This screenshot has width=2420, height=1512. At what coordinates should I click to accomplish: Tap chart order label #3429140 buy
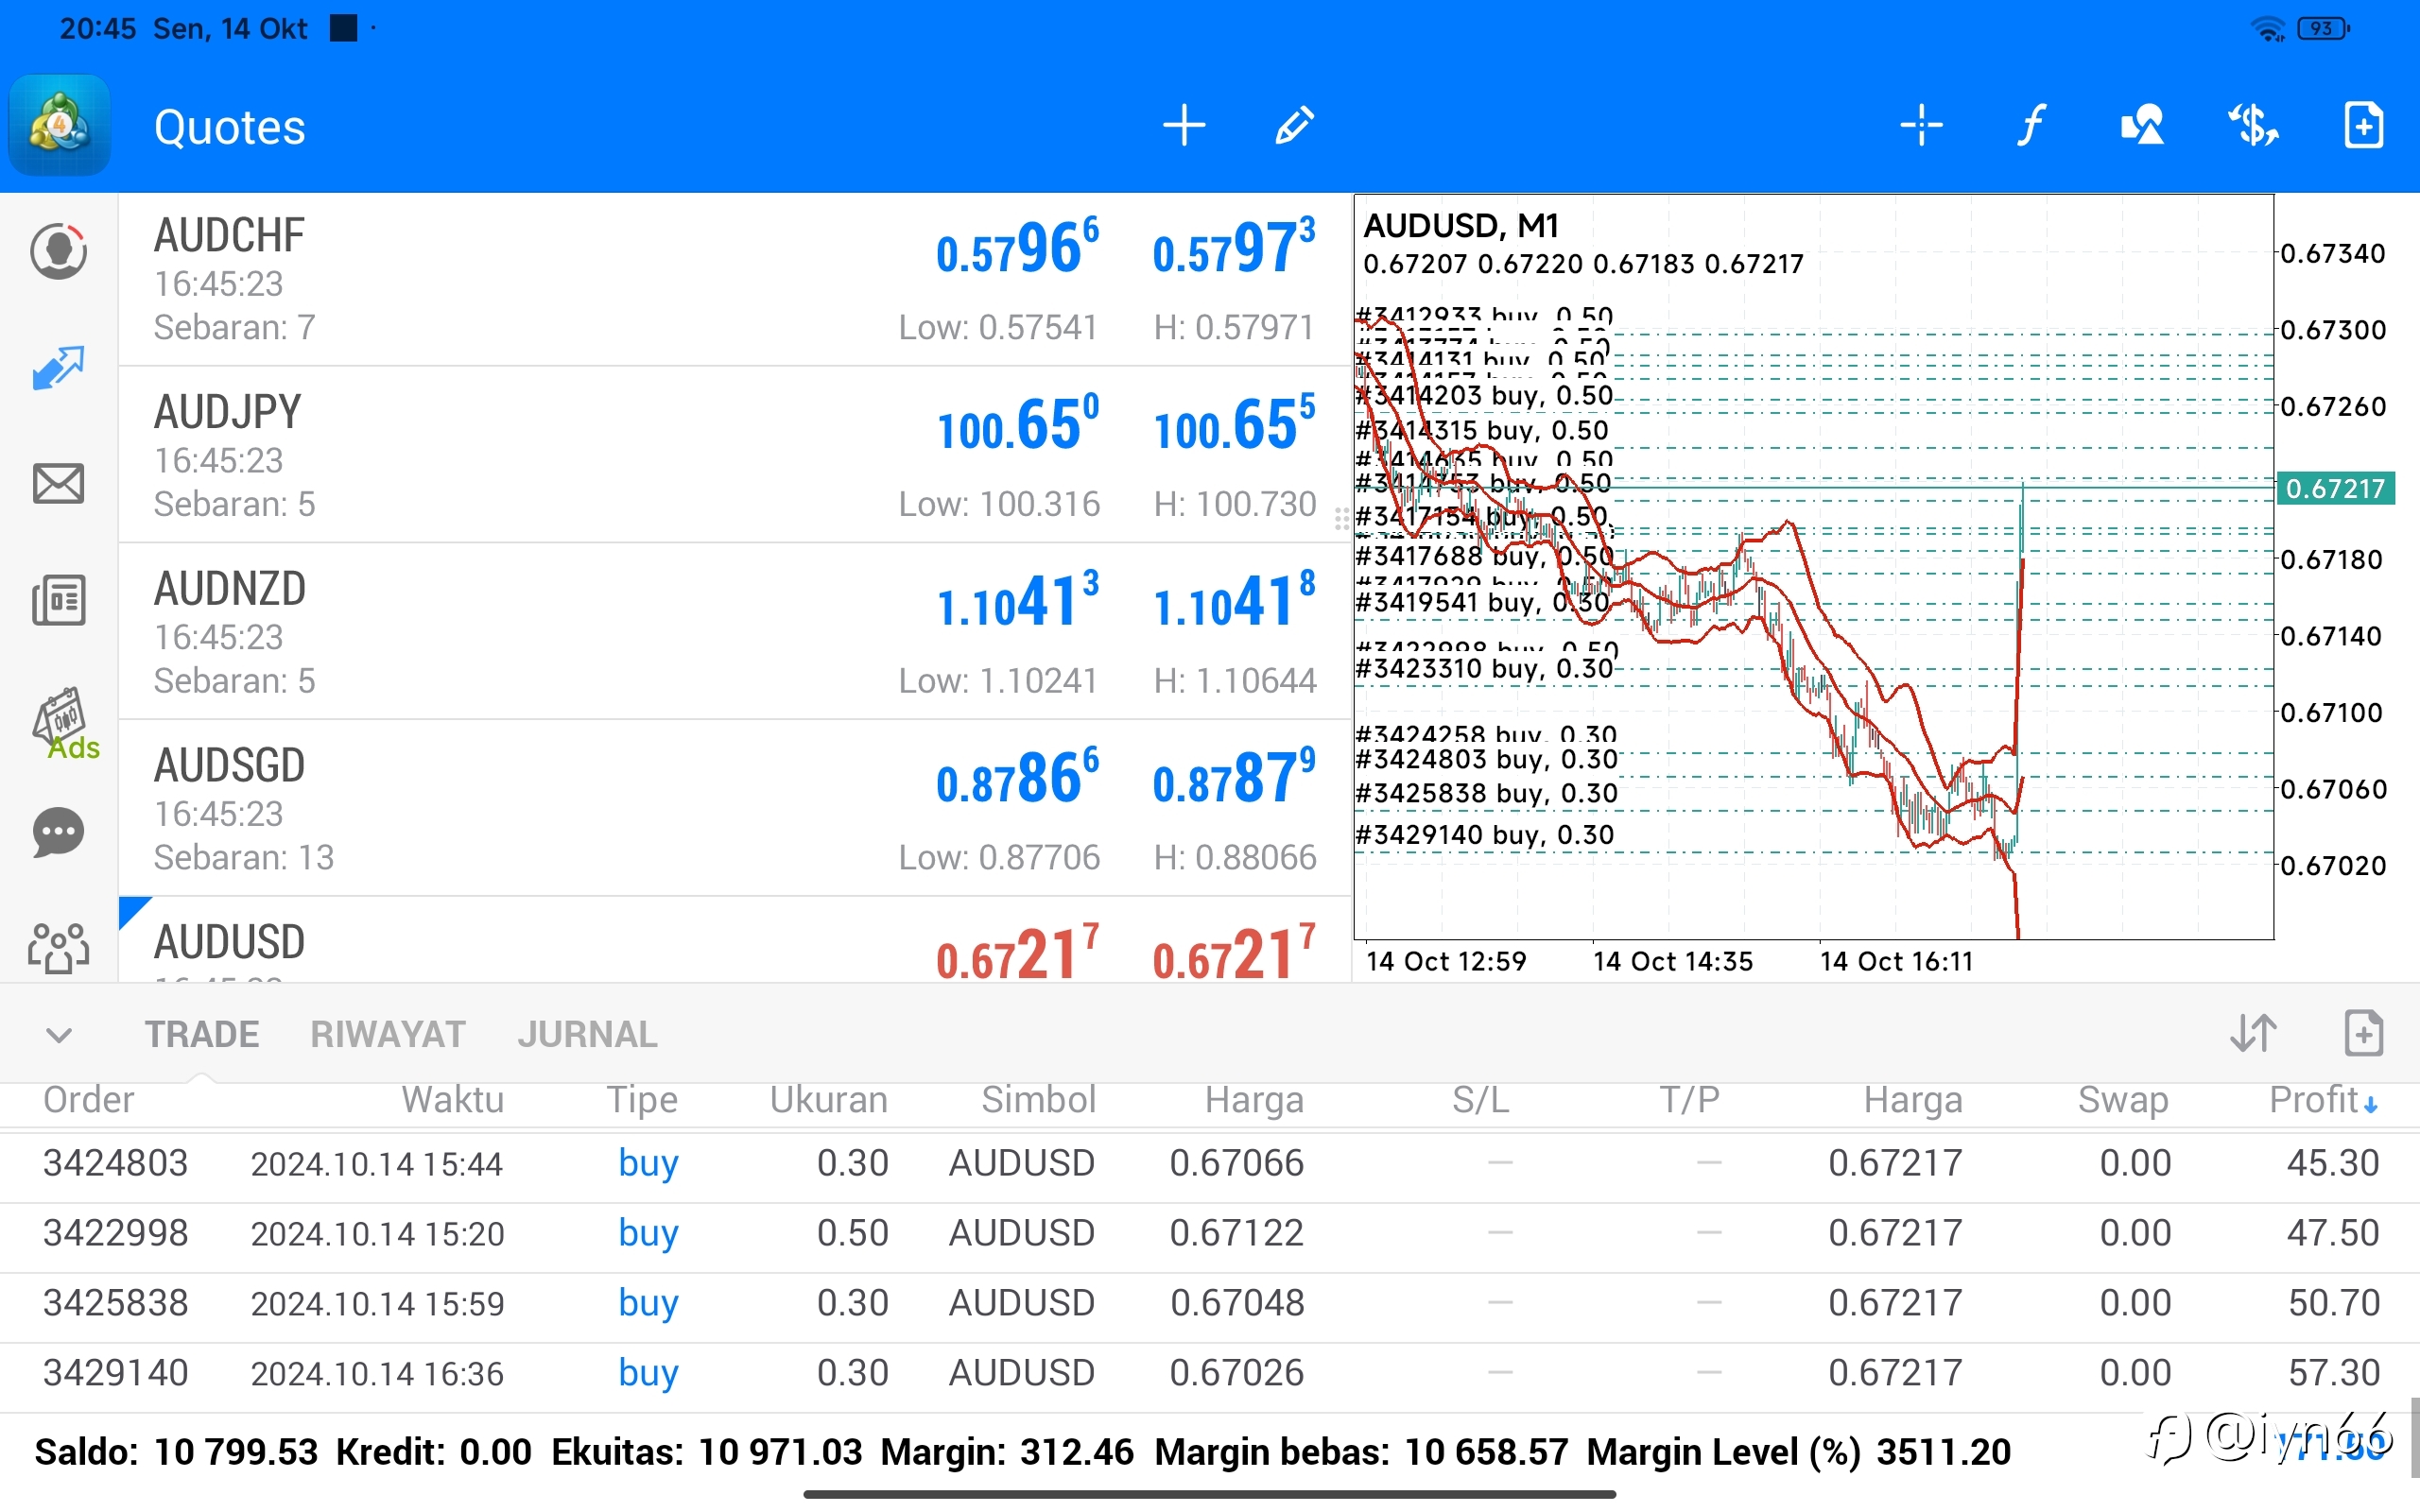[x=1484, y=835]
